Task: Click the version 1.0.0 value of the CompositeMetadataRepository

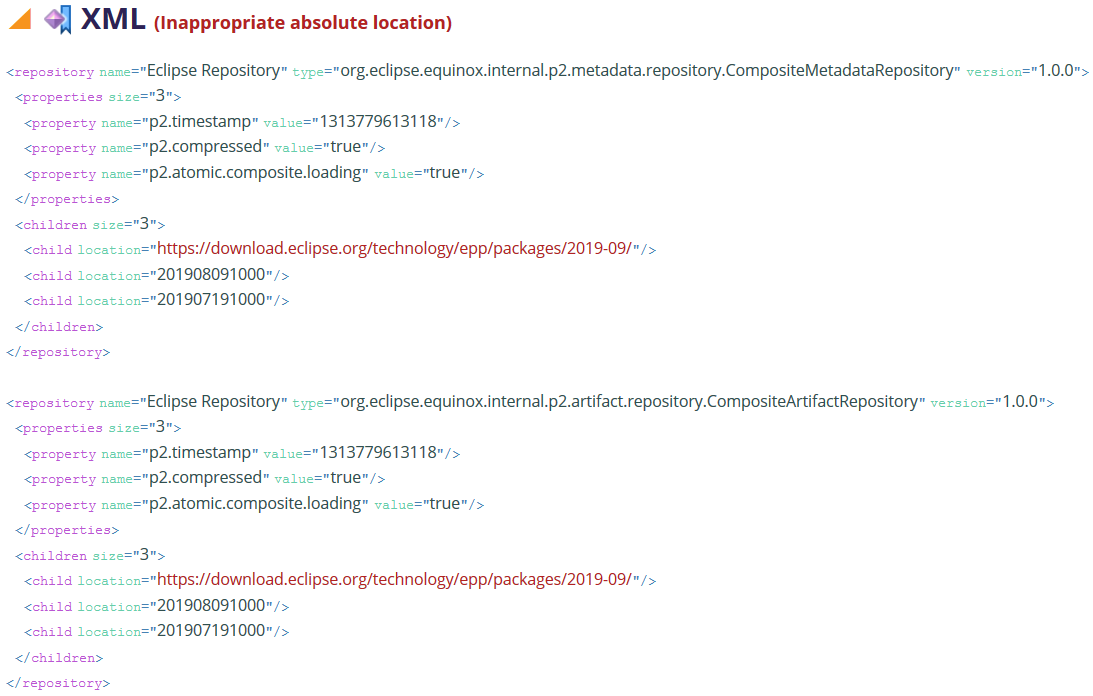Action: point(1056,71)
